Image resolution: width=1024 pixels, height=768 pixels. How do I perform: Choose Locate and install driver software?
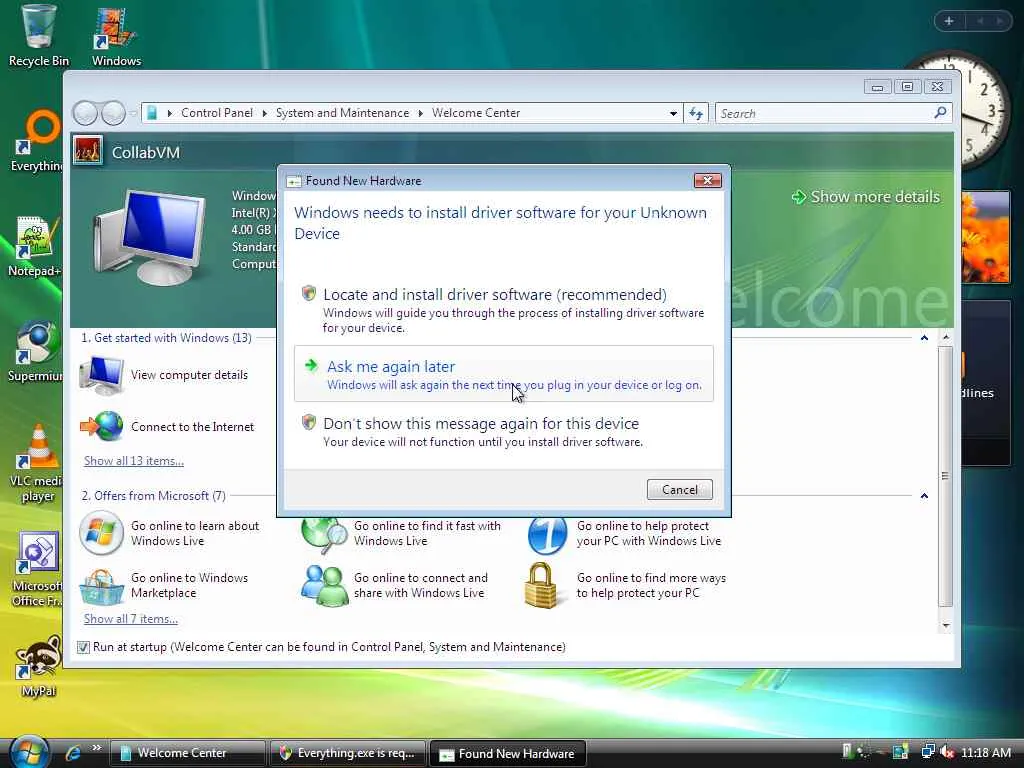(504, 310)
